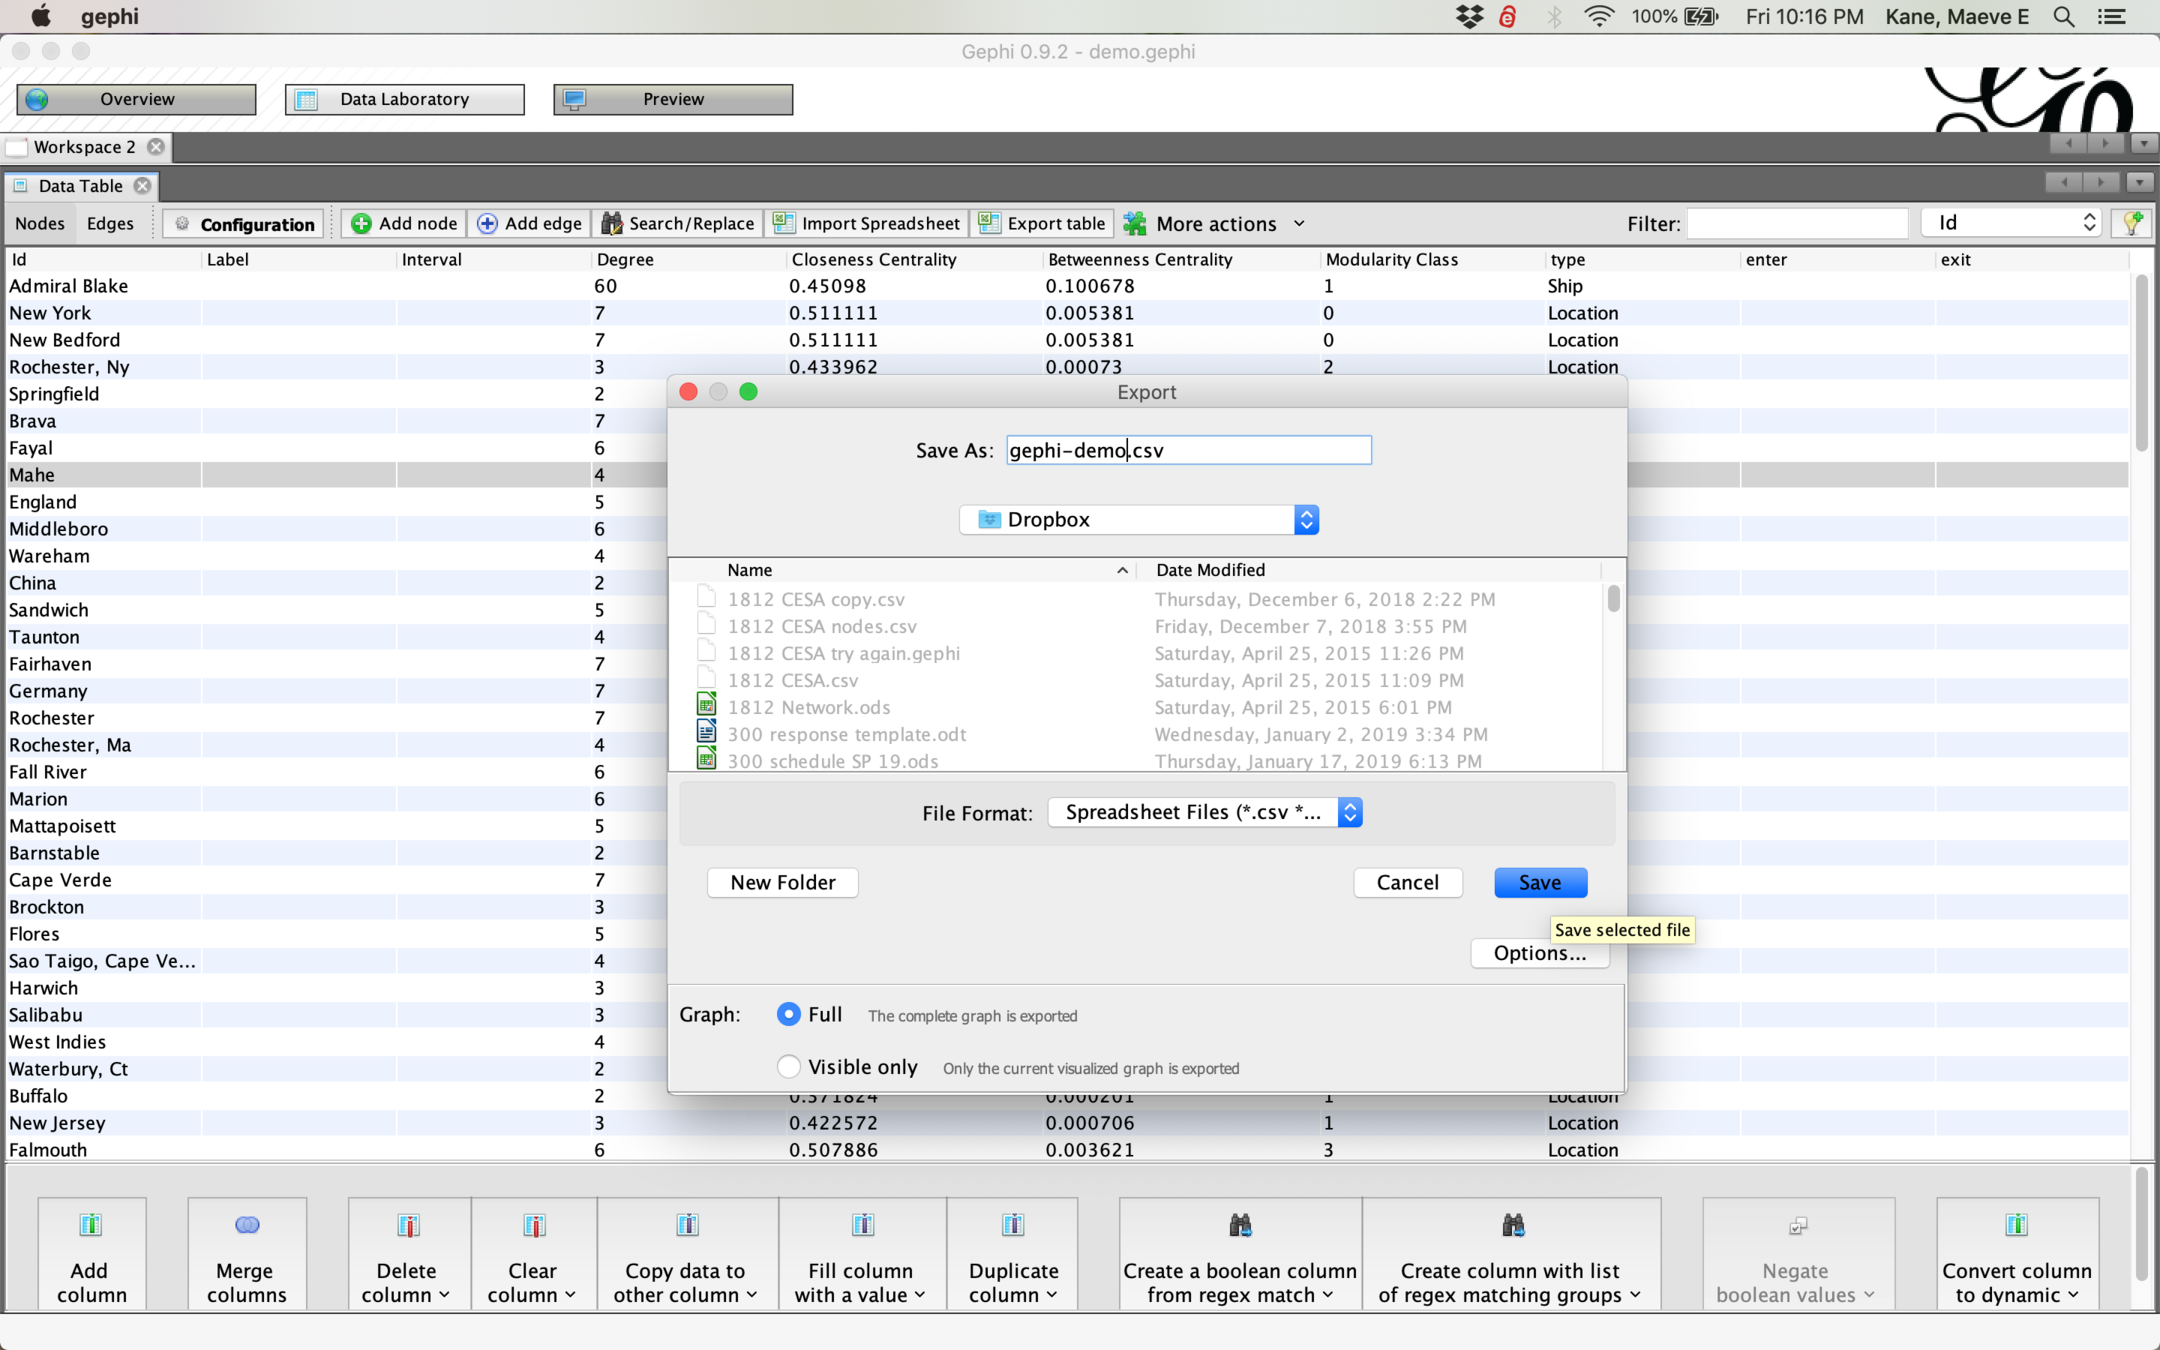Select the Full graph radio button
This screenshot has height=1350, width=2160.
pyautogui.click(x=788, y=1014)
